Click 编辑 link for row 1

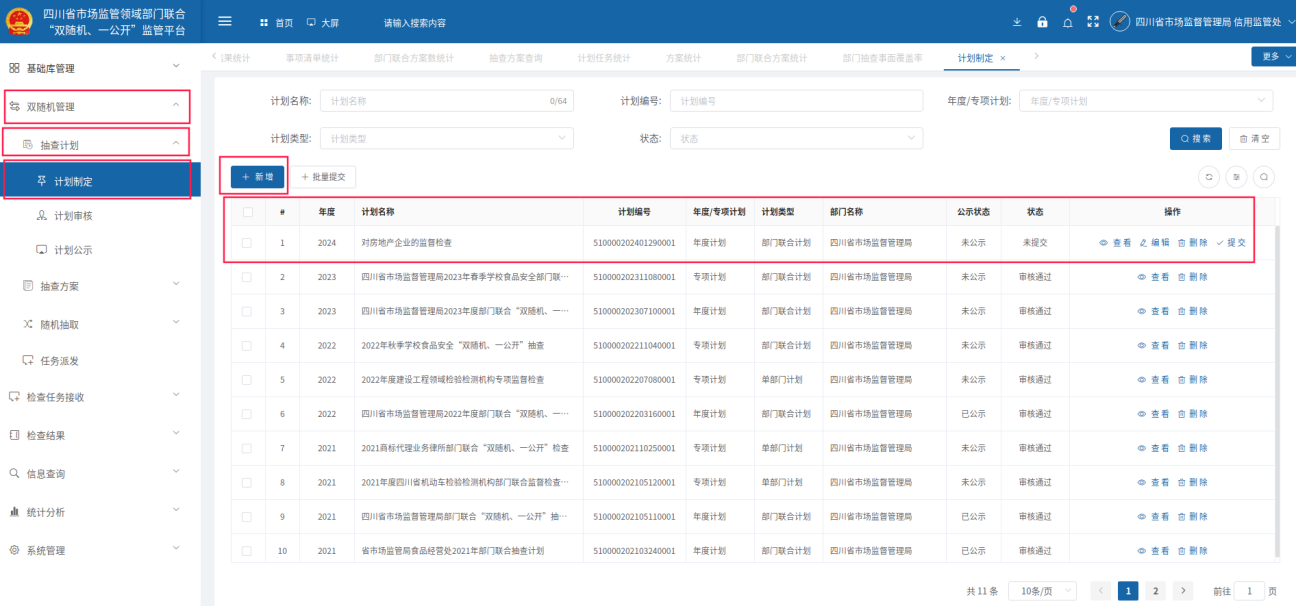(x=1154, y=243)
